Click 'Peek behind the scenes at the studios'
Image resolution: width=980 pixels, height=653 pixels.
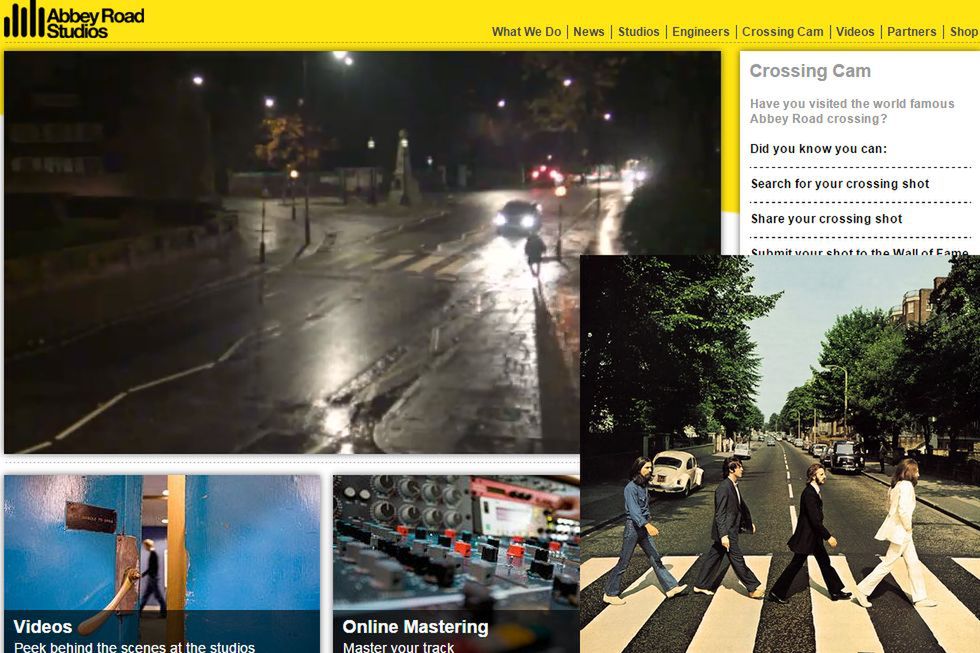tap(134, 647)
